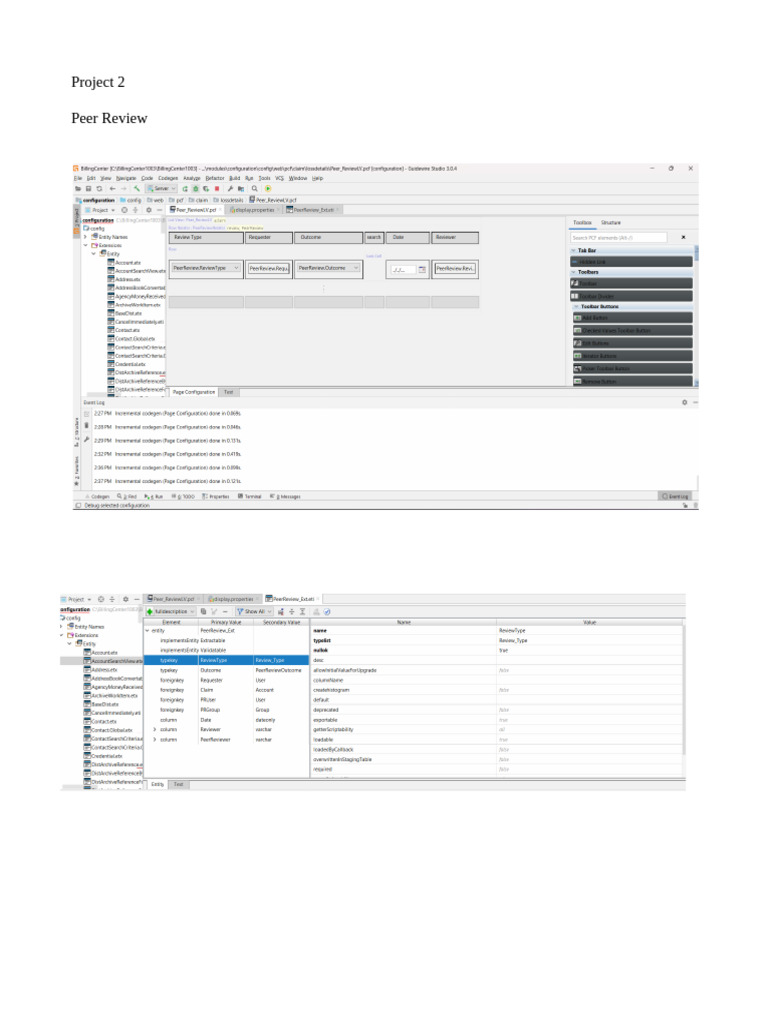Image resolution: width=768 pixels, height=1024 pixels.
Task: Expand the Reviewer column row
Action: (x=155, y=729)
